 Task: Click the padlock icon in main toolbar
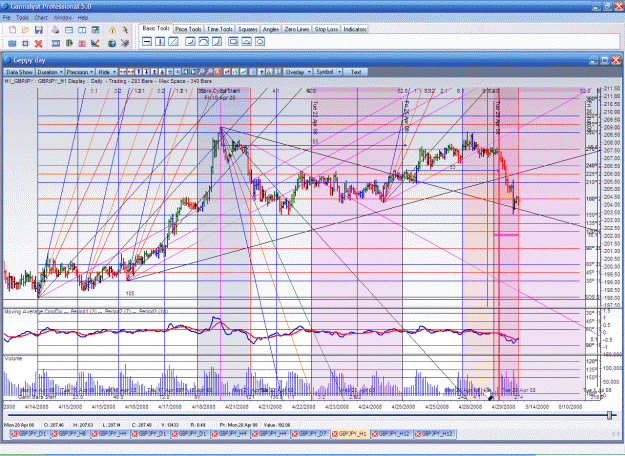112,30
